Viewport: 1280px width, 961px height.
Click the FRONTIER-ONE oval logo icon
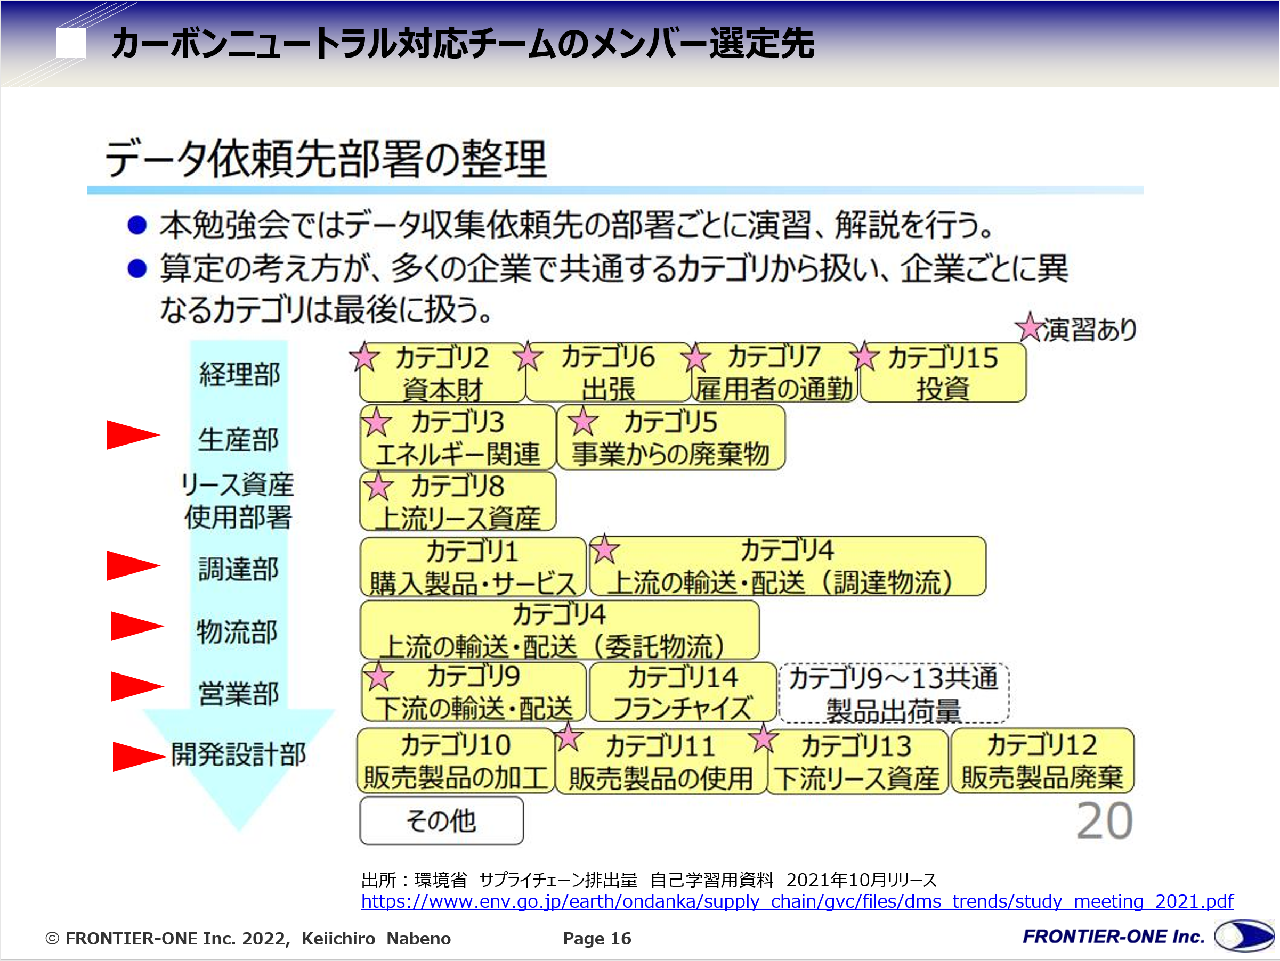(1243, 937)
